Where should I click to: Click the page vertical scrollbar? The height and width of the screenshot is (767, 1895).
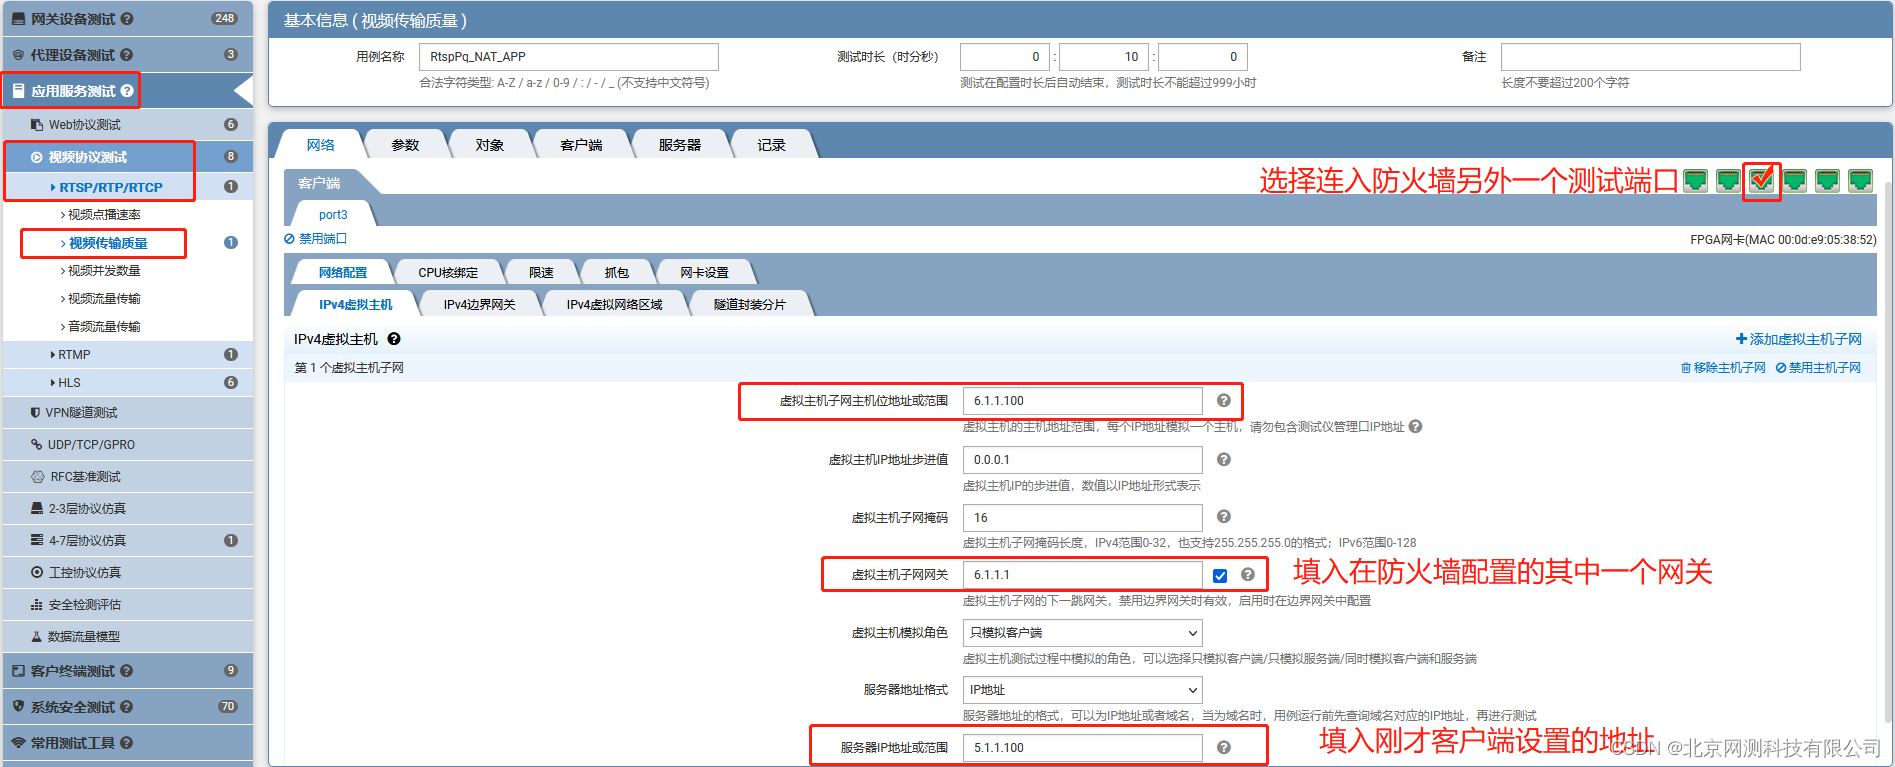1888,450
